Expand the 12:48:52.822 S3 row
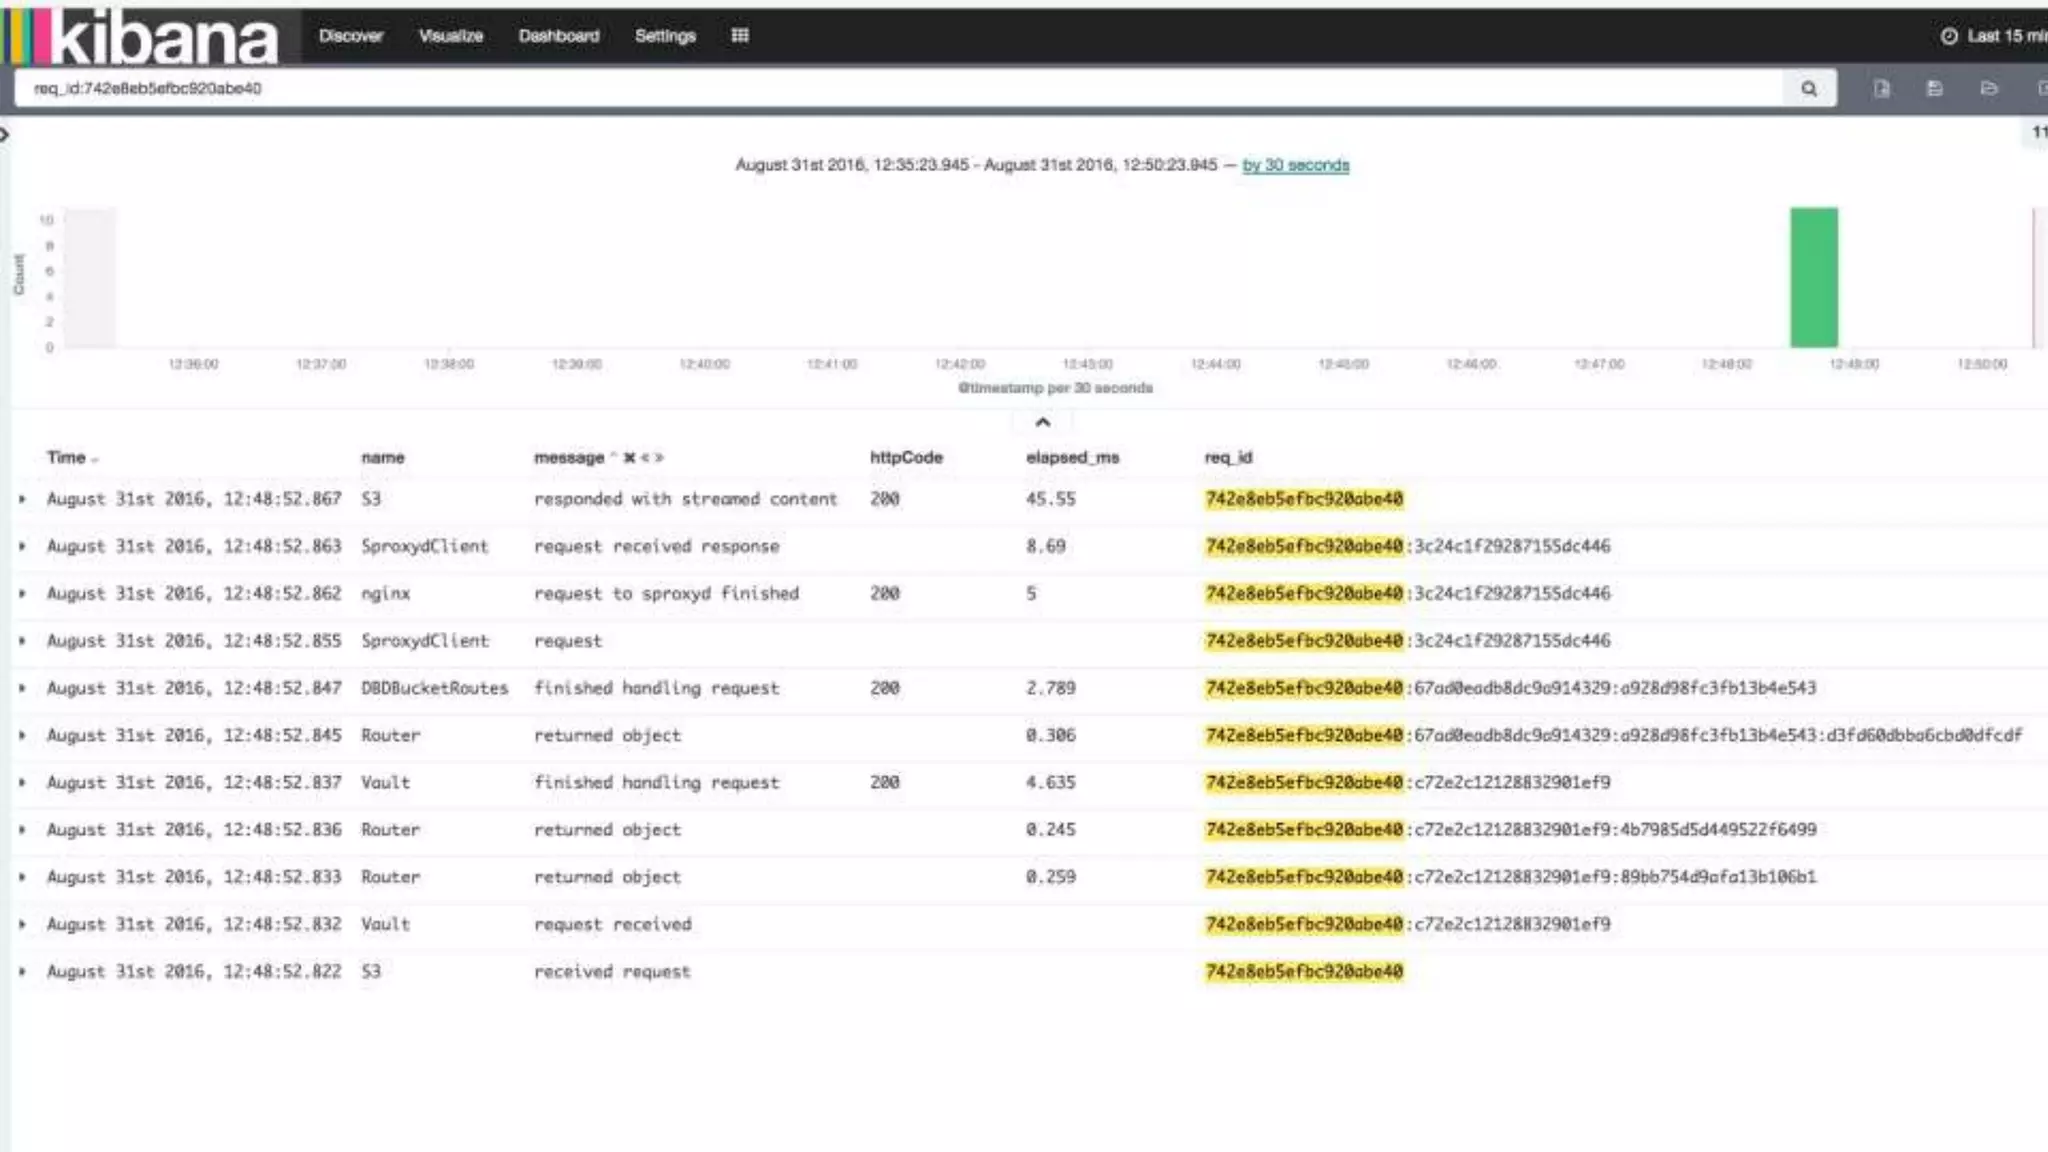The height and width of the screenshot is (1152, 2048). 22,971
